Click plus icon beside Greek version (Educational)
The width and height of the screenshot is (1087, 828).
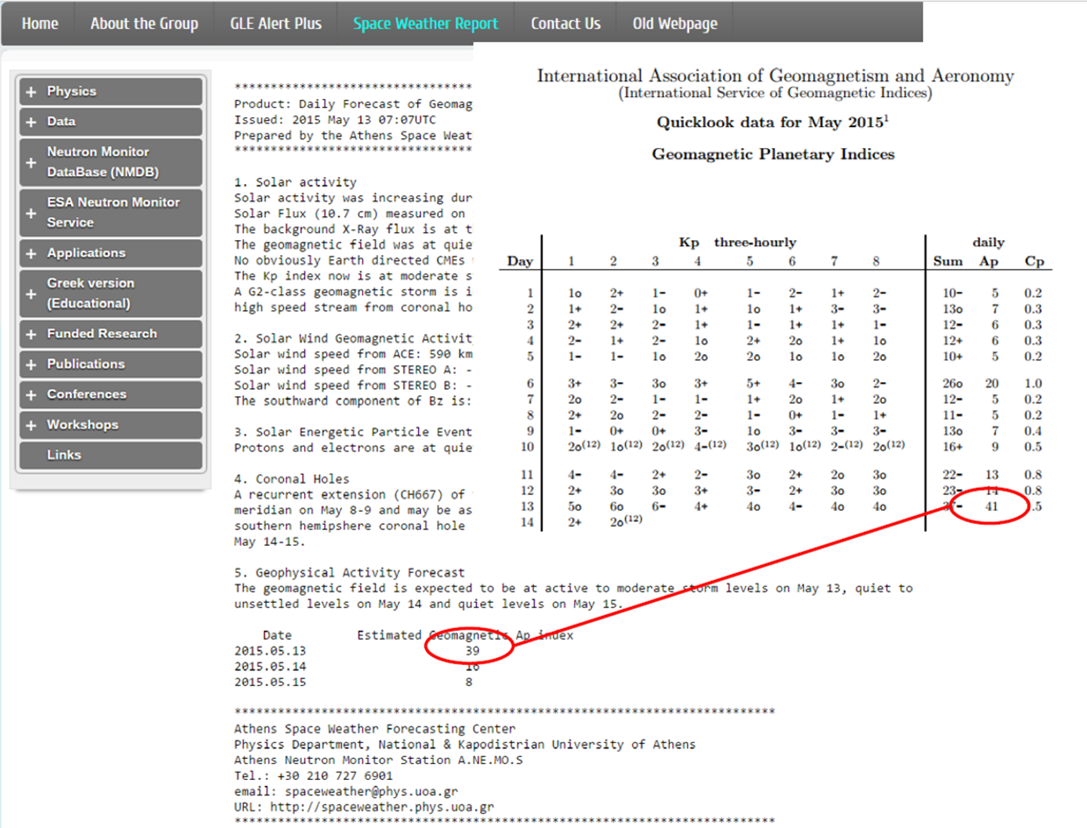coord(31,294)
